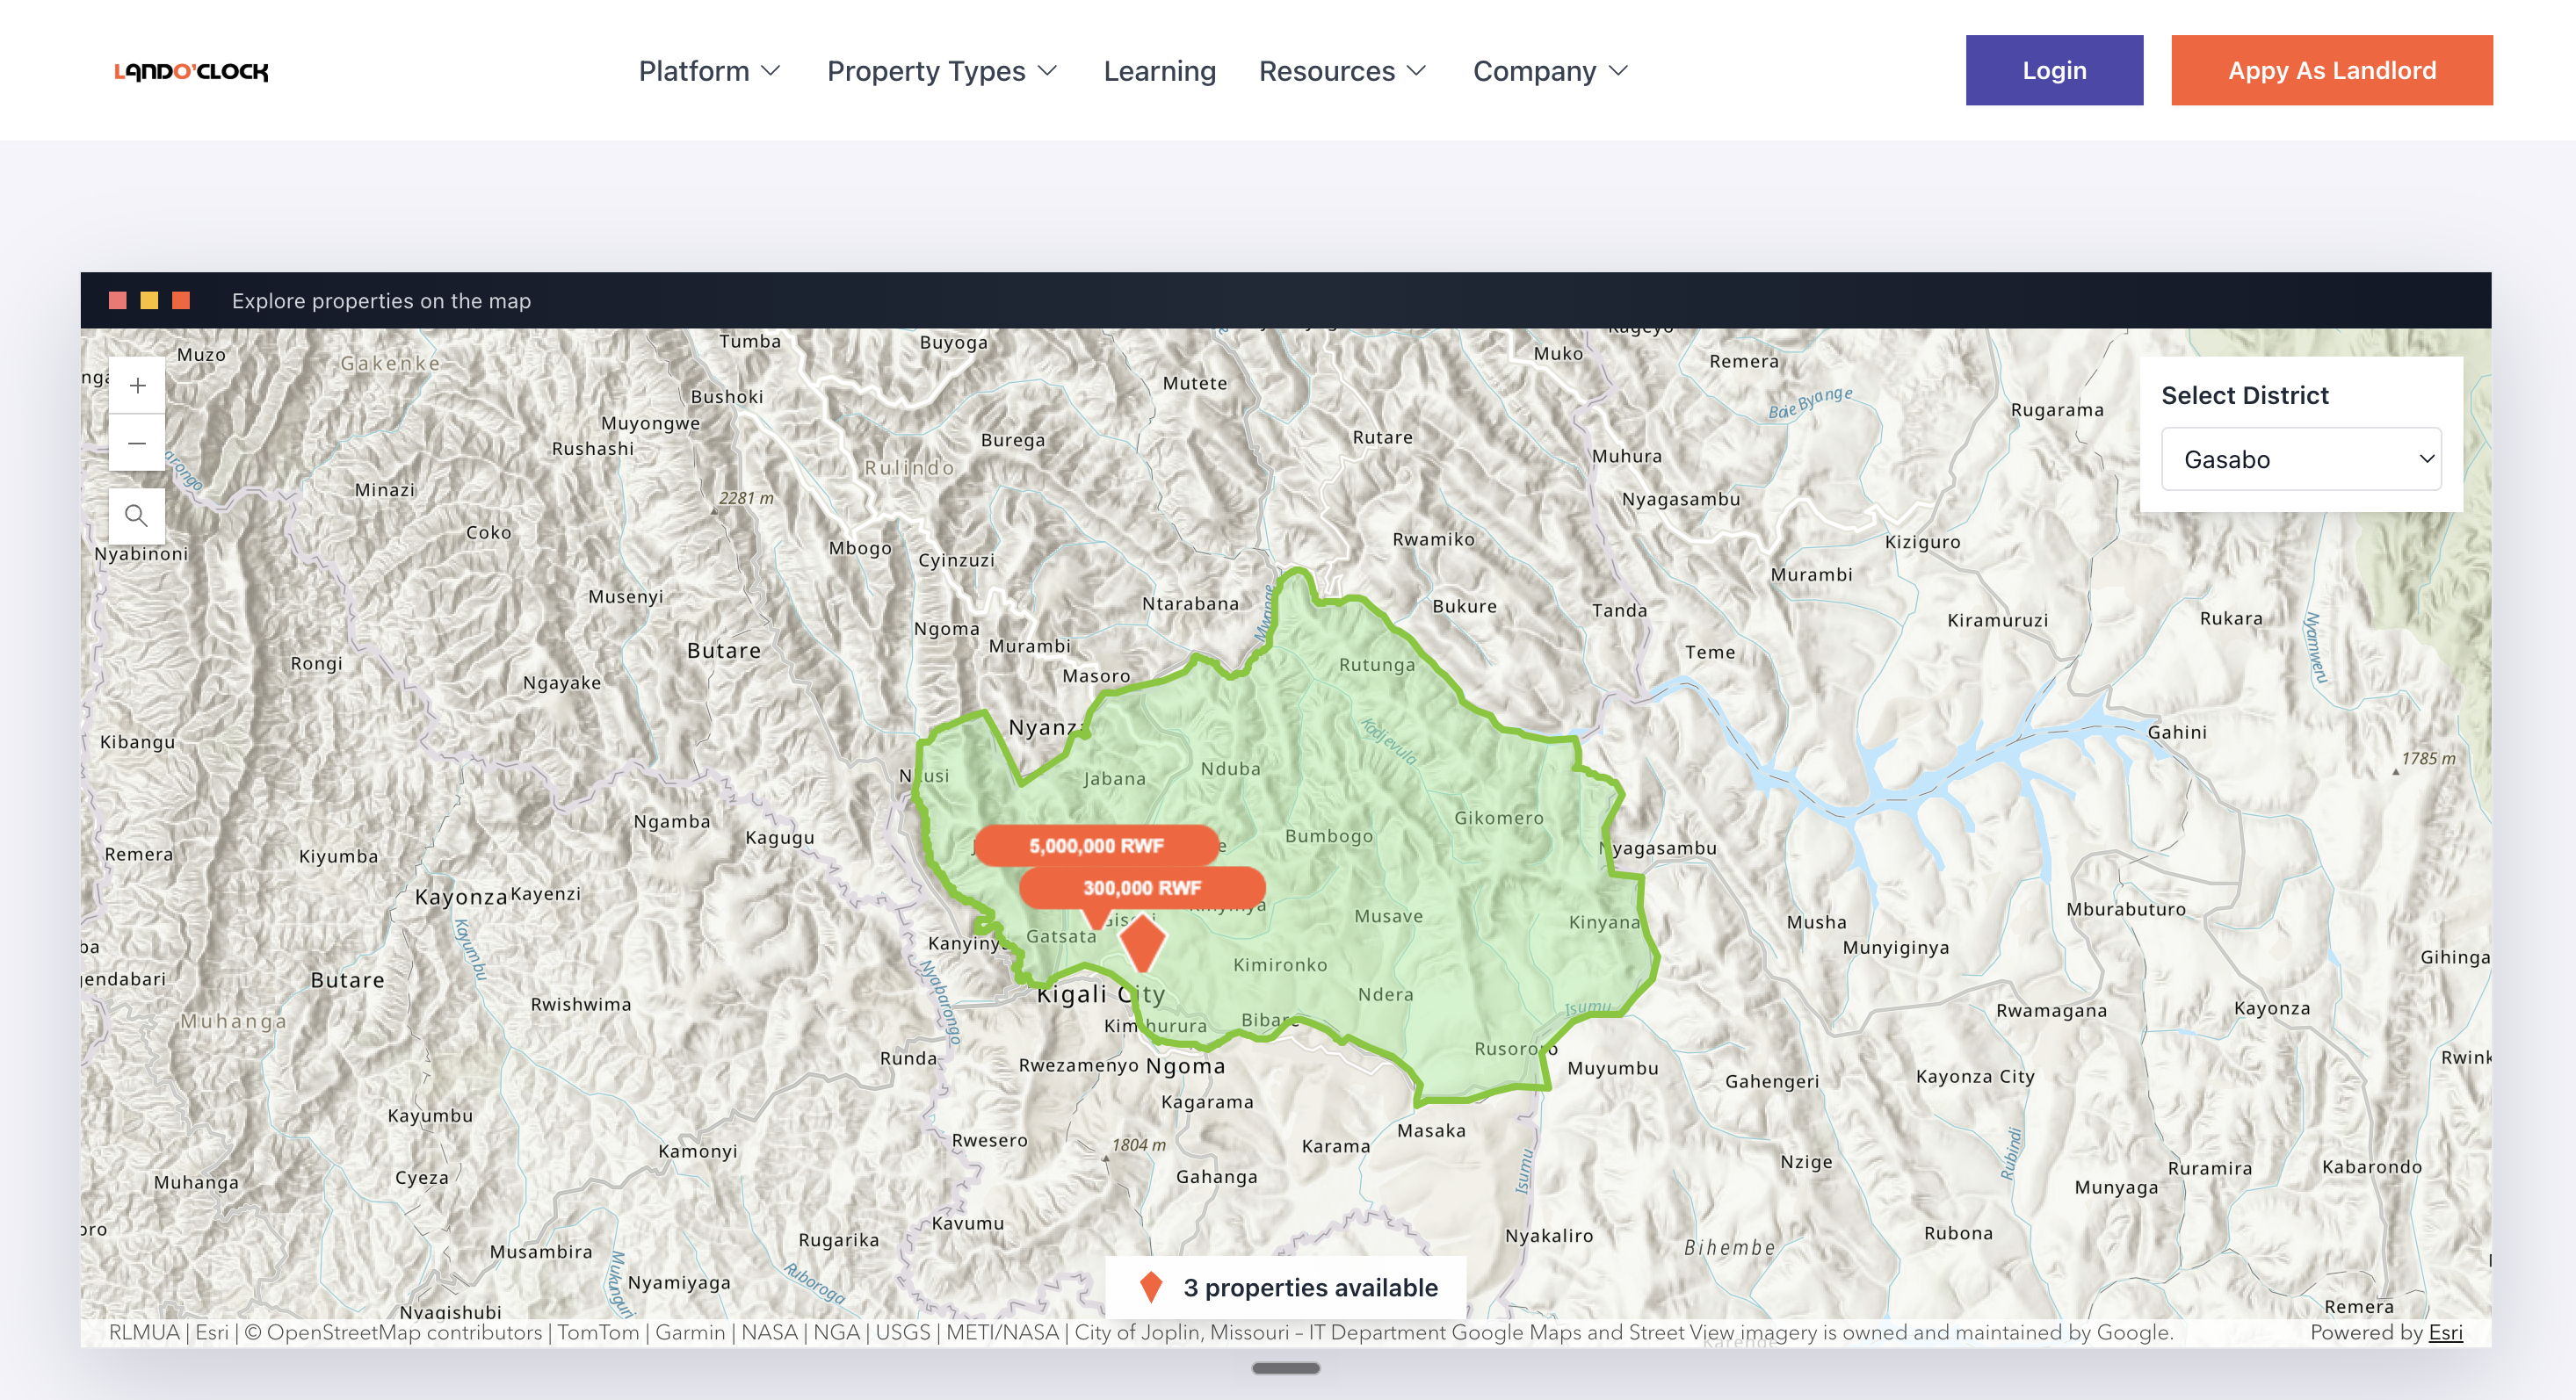Click the orange window dot
Image resolution: width=2576 pixels, height=1400 pixels.
(x=181, y=300)
